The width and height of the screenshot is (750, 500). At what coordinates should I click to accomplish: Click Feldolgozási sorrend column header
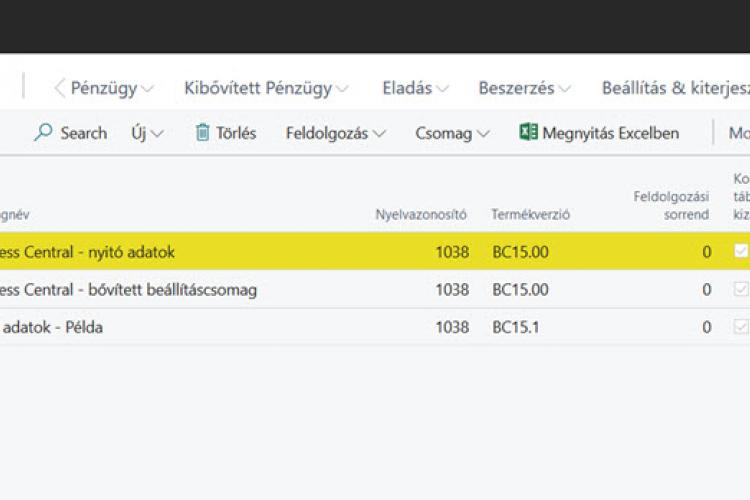[671, 205]
